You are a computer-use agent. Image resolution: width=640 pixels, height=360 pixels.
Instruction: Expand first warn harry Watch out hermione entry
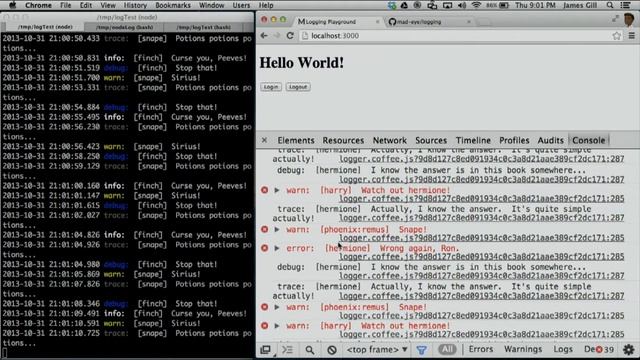pyautogui.click(x=277, y=190)
